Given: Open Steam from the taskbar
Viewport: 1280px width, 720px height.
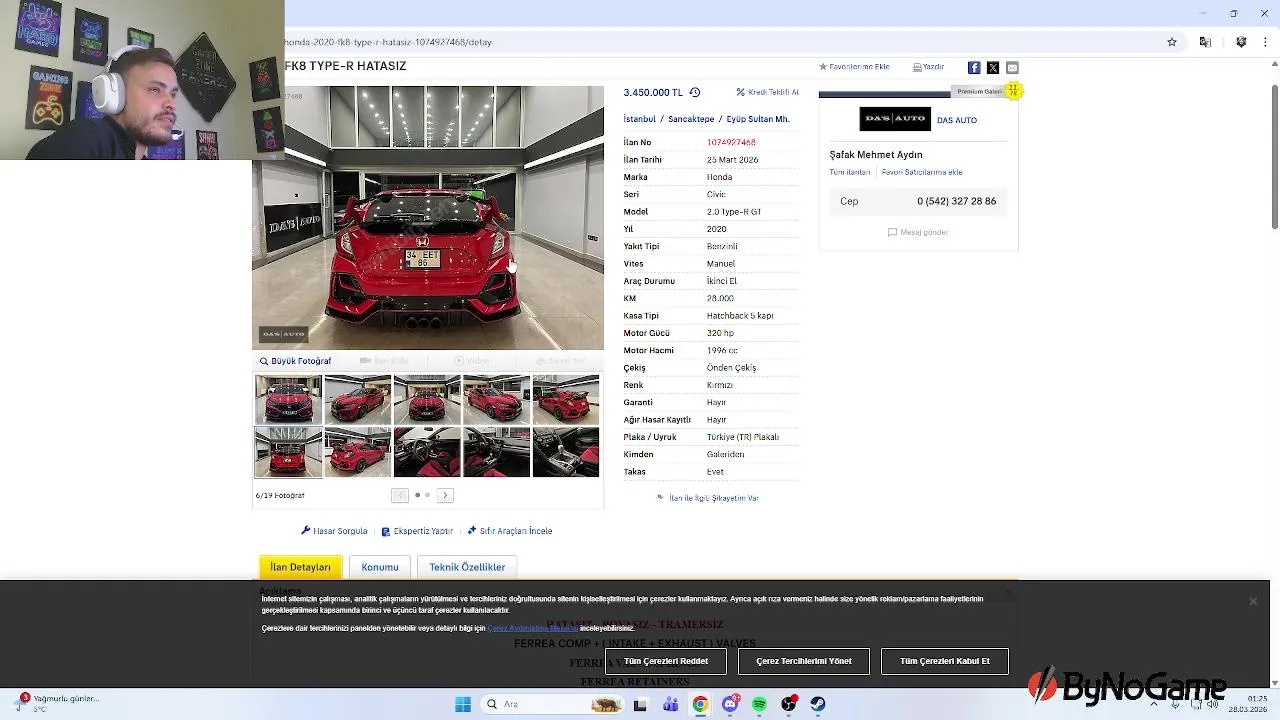Looking at the screenshot, I should click(x=818, y=704).
